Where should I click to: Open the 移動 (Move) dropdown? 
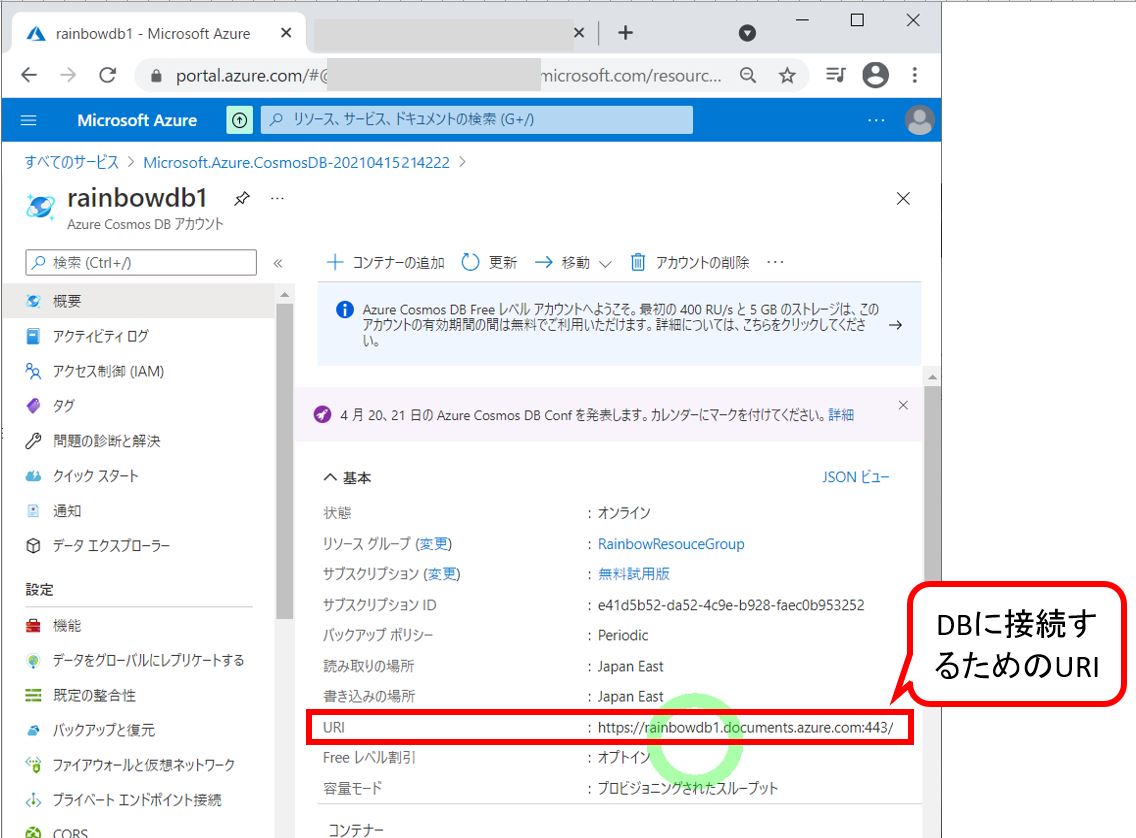573,262
